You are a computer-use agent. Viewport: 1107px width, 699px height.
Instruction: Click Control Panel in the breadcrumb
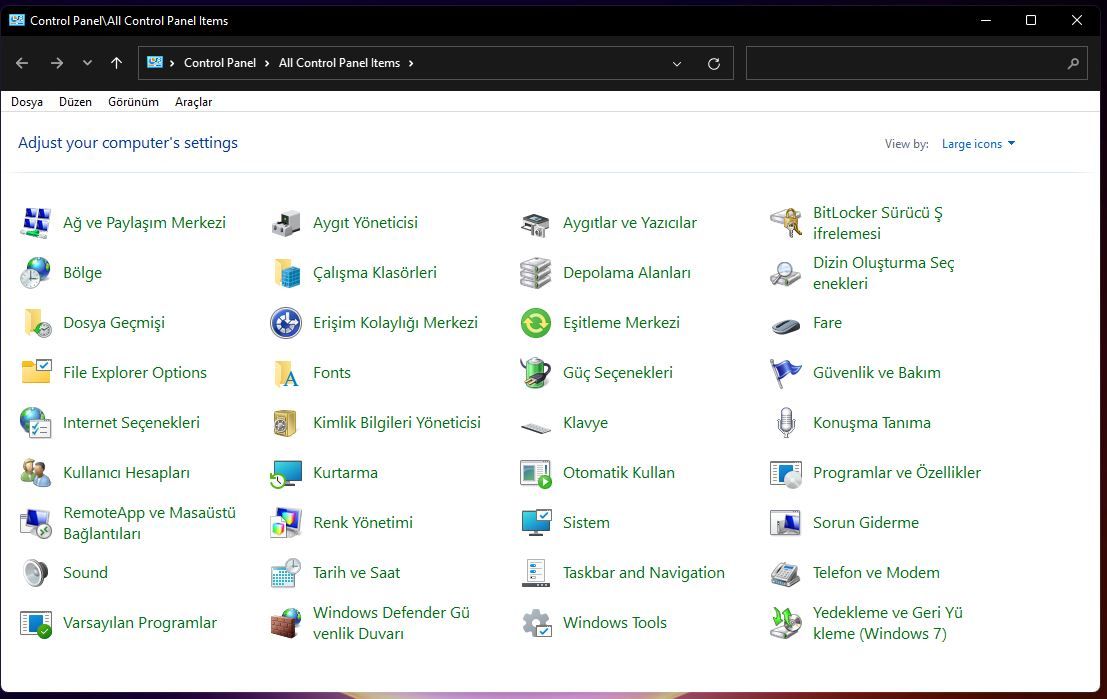click(220, 63)
